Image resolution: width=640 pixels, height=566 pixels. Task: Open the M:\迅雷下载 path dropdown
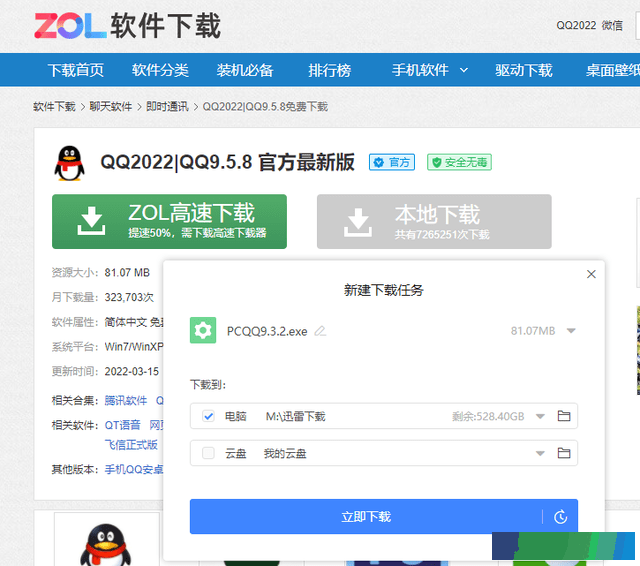pyautogui.click(x=540, y=417)
